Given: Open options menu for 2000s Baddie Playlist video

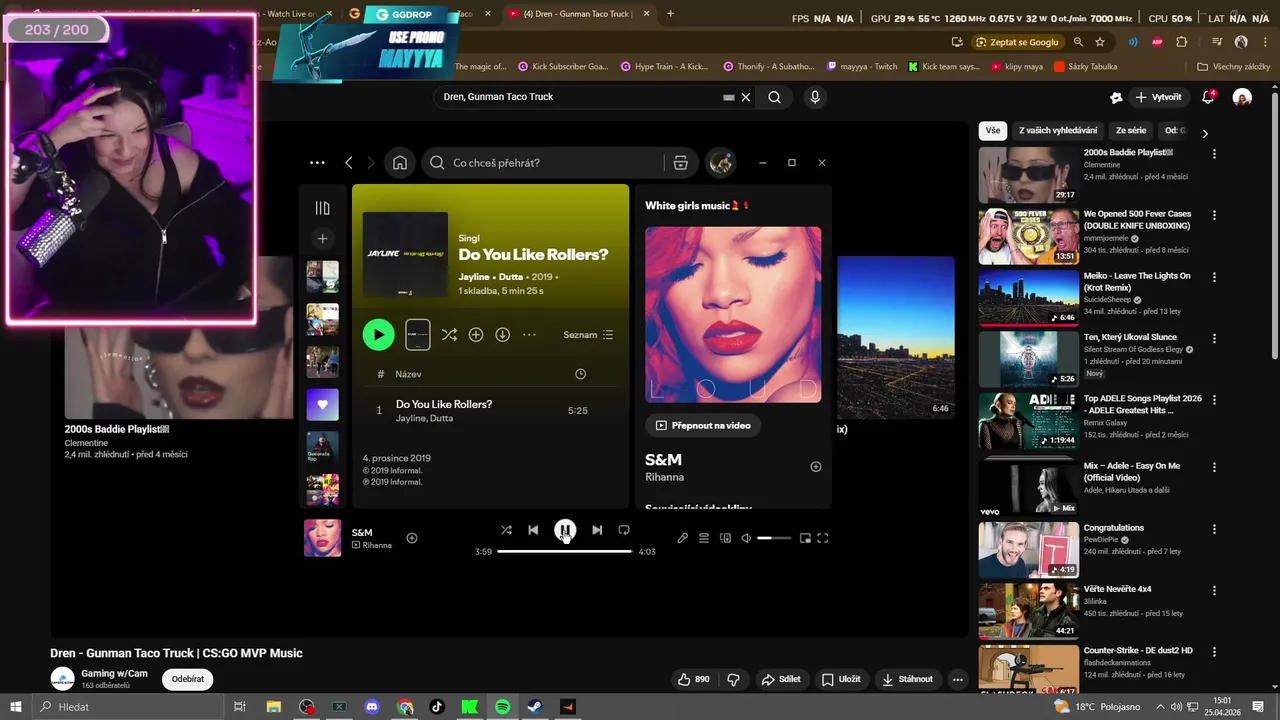Looking at the screenshot, I should [x=1214, y=154].
